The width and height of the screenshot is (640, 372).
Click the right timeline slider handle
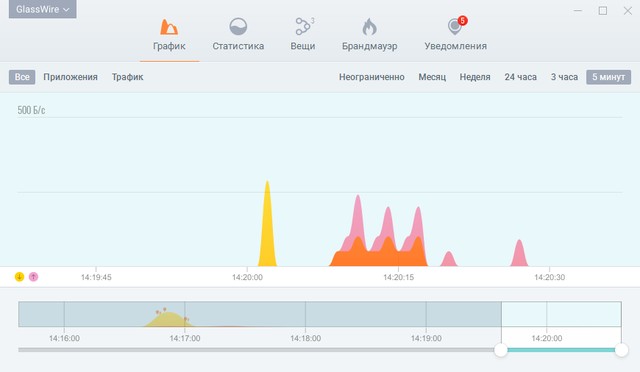[x=621, y=350]
